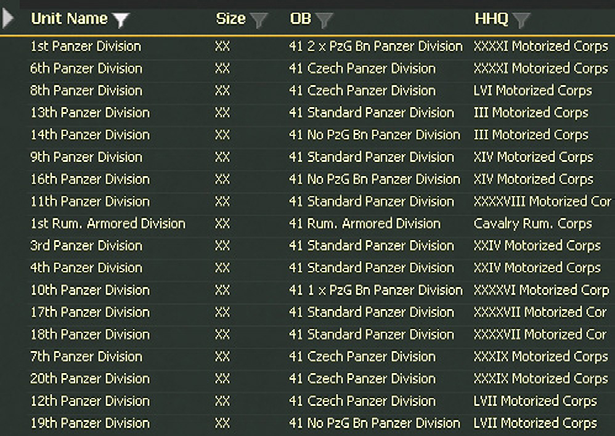Click the Cavalry Rum. Corps HHQ cell
Screen dimensions: 615x436
[533, 224]
